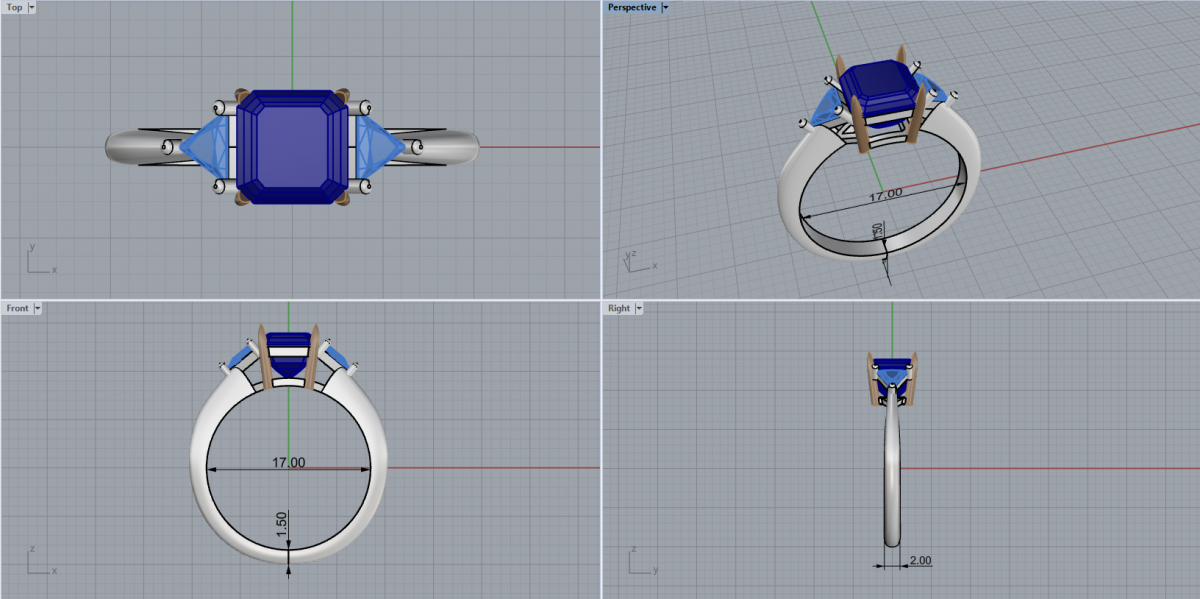Click the world axis icon in Right view

click(640, 562)
